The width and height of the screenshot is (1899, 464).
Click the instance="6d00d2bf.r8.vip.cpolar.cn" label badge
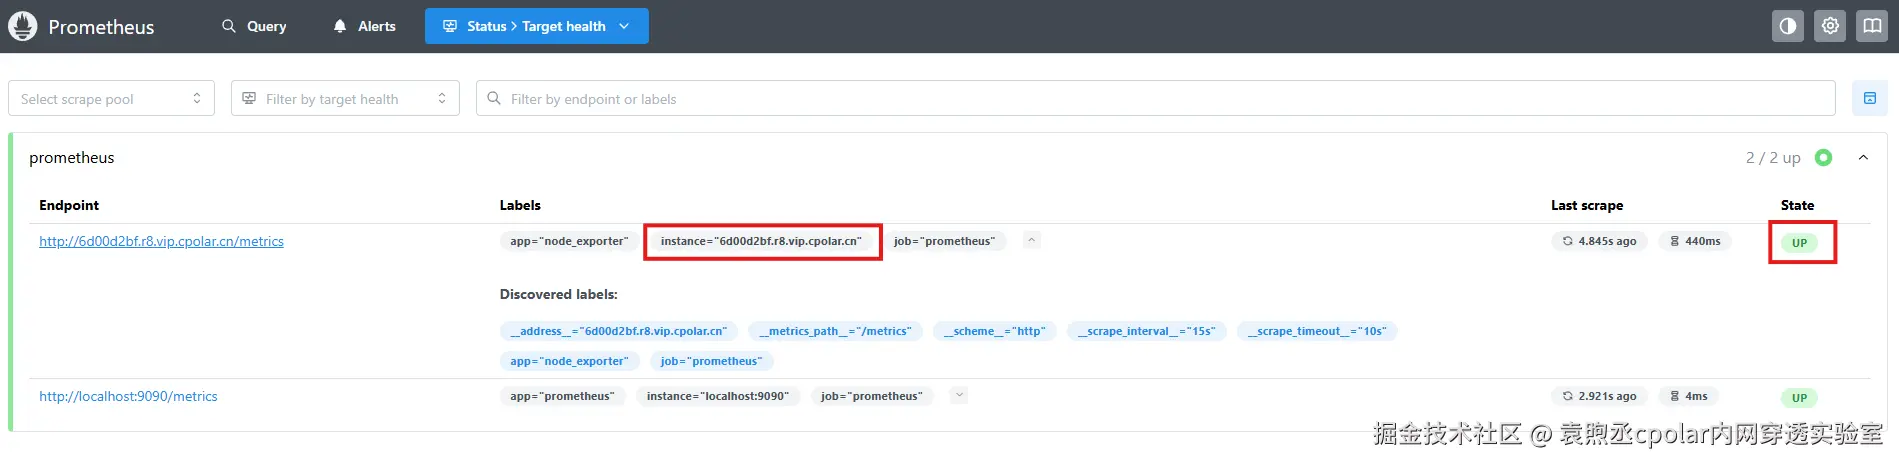tap(761, 241)
